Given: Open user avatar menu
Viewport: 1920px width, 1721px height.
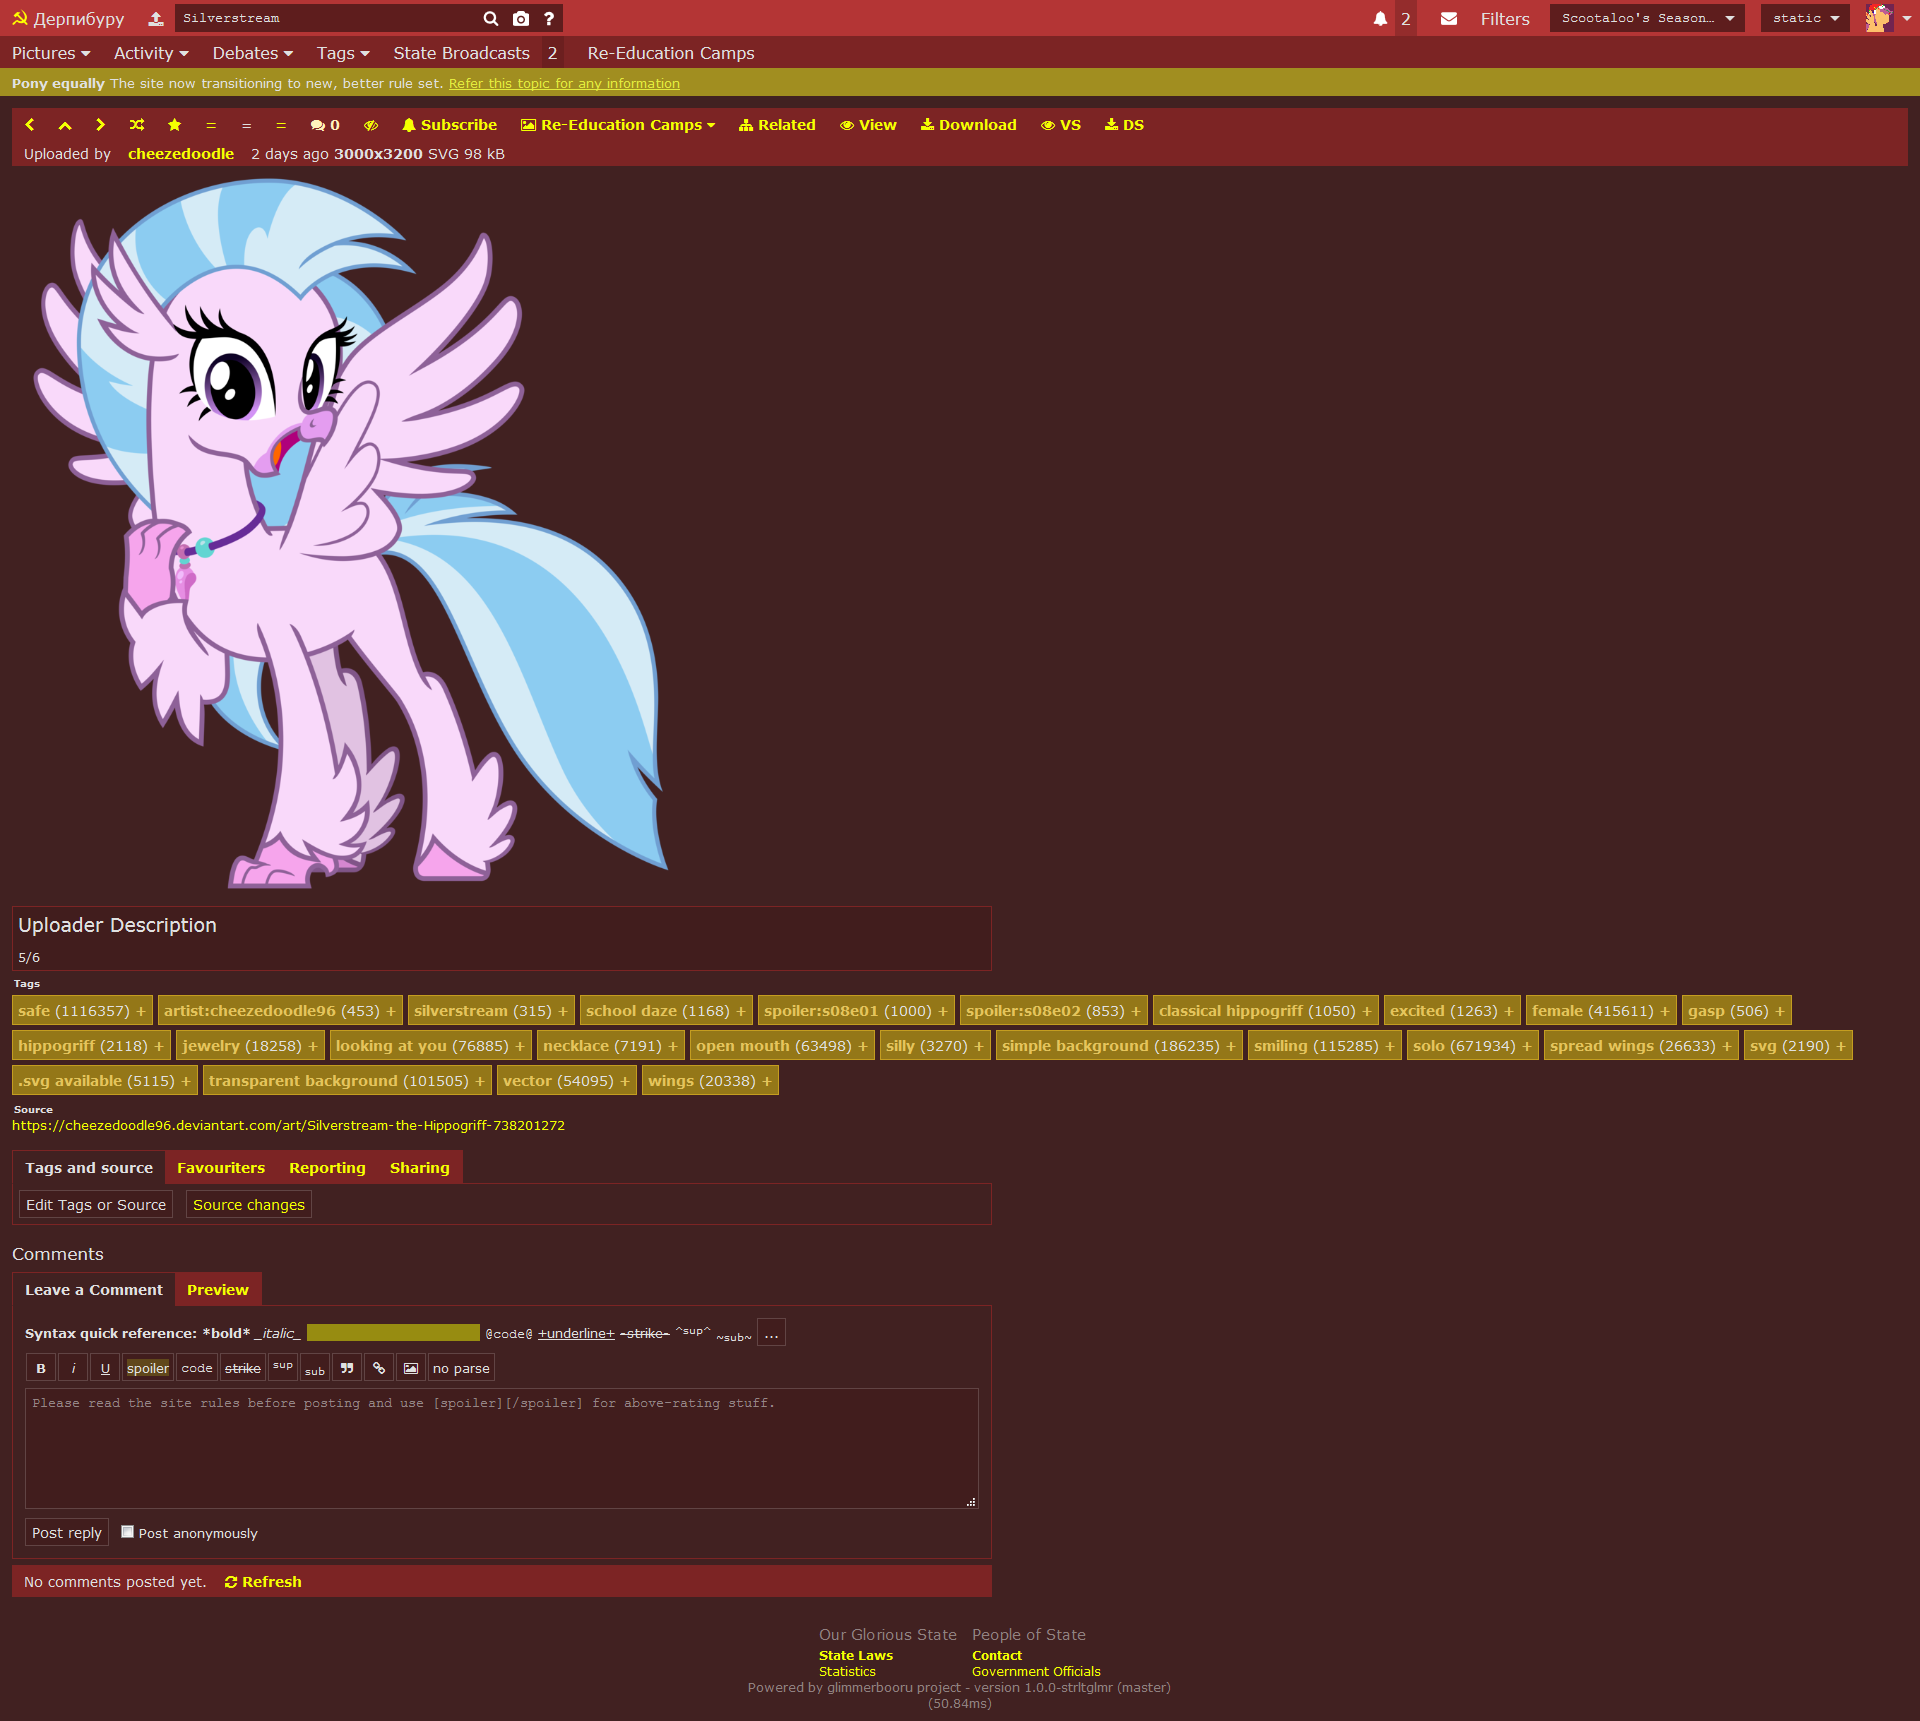Looking at the screenshot, I should coord(1888,18).
